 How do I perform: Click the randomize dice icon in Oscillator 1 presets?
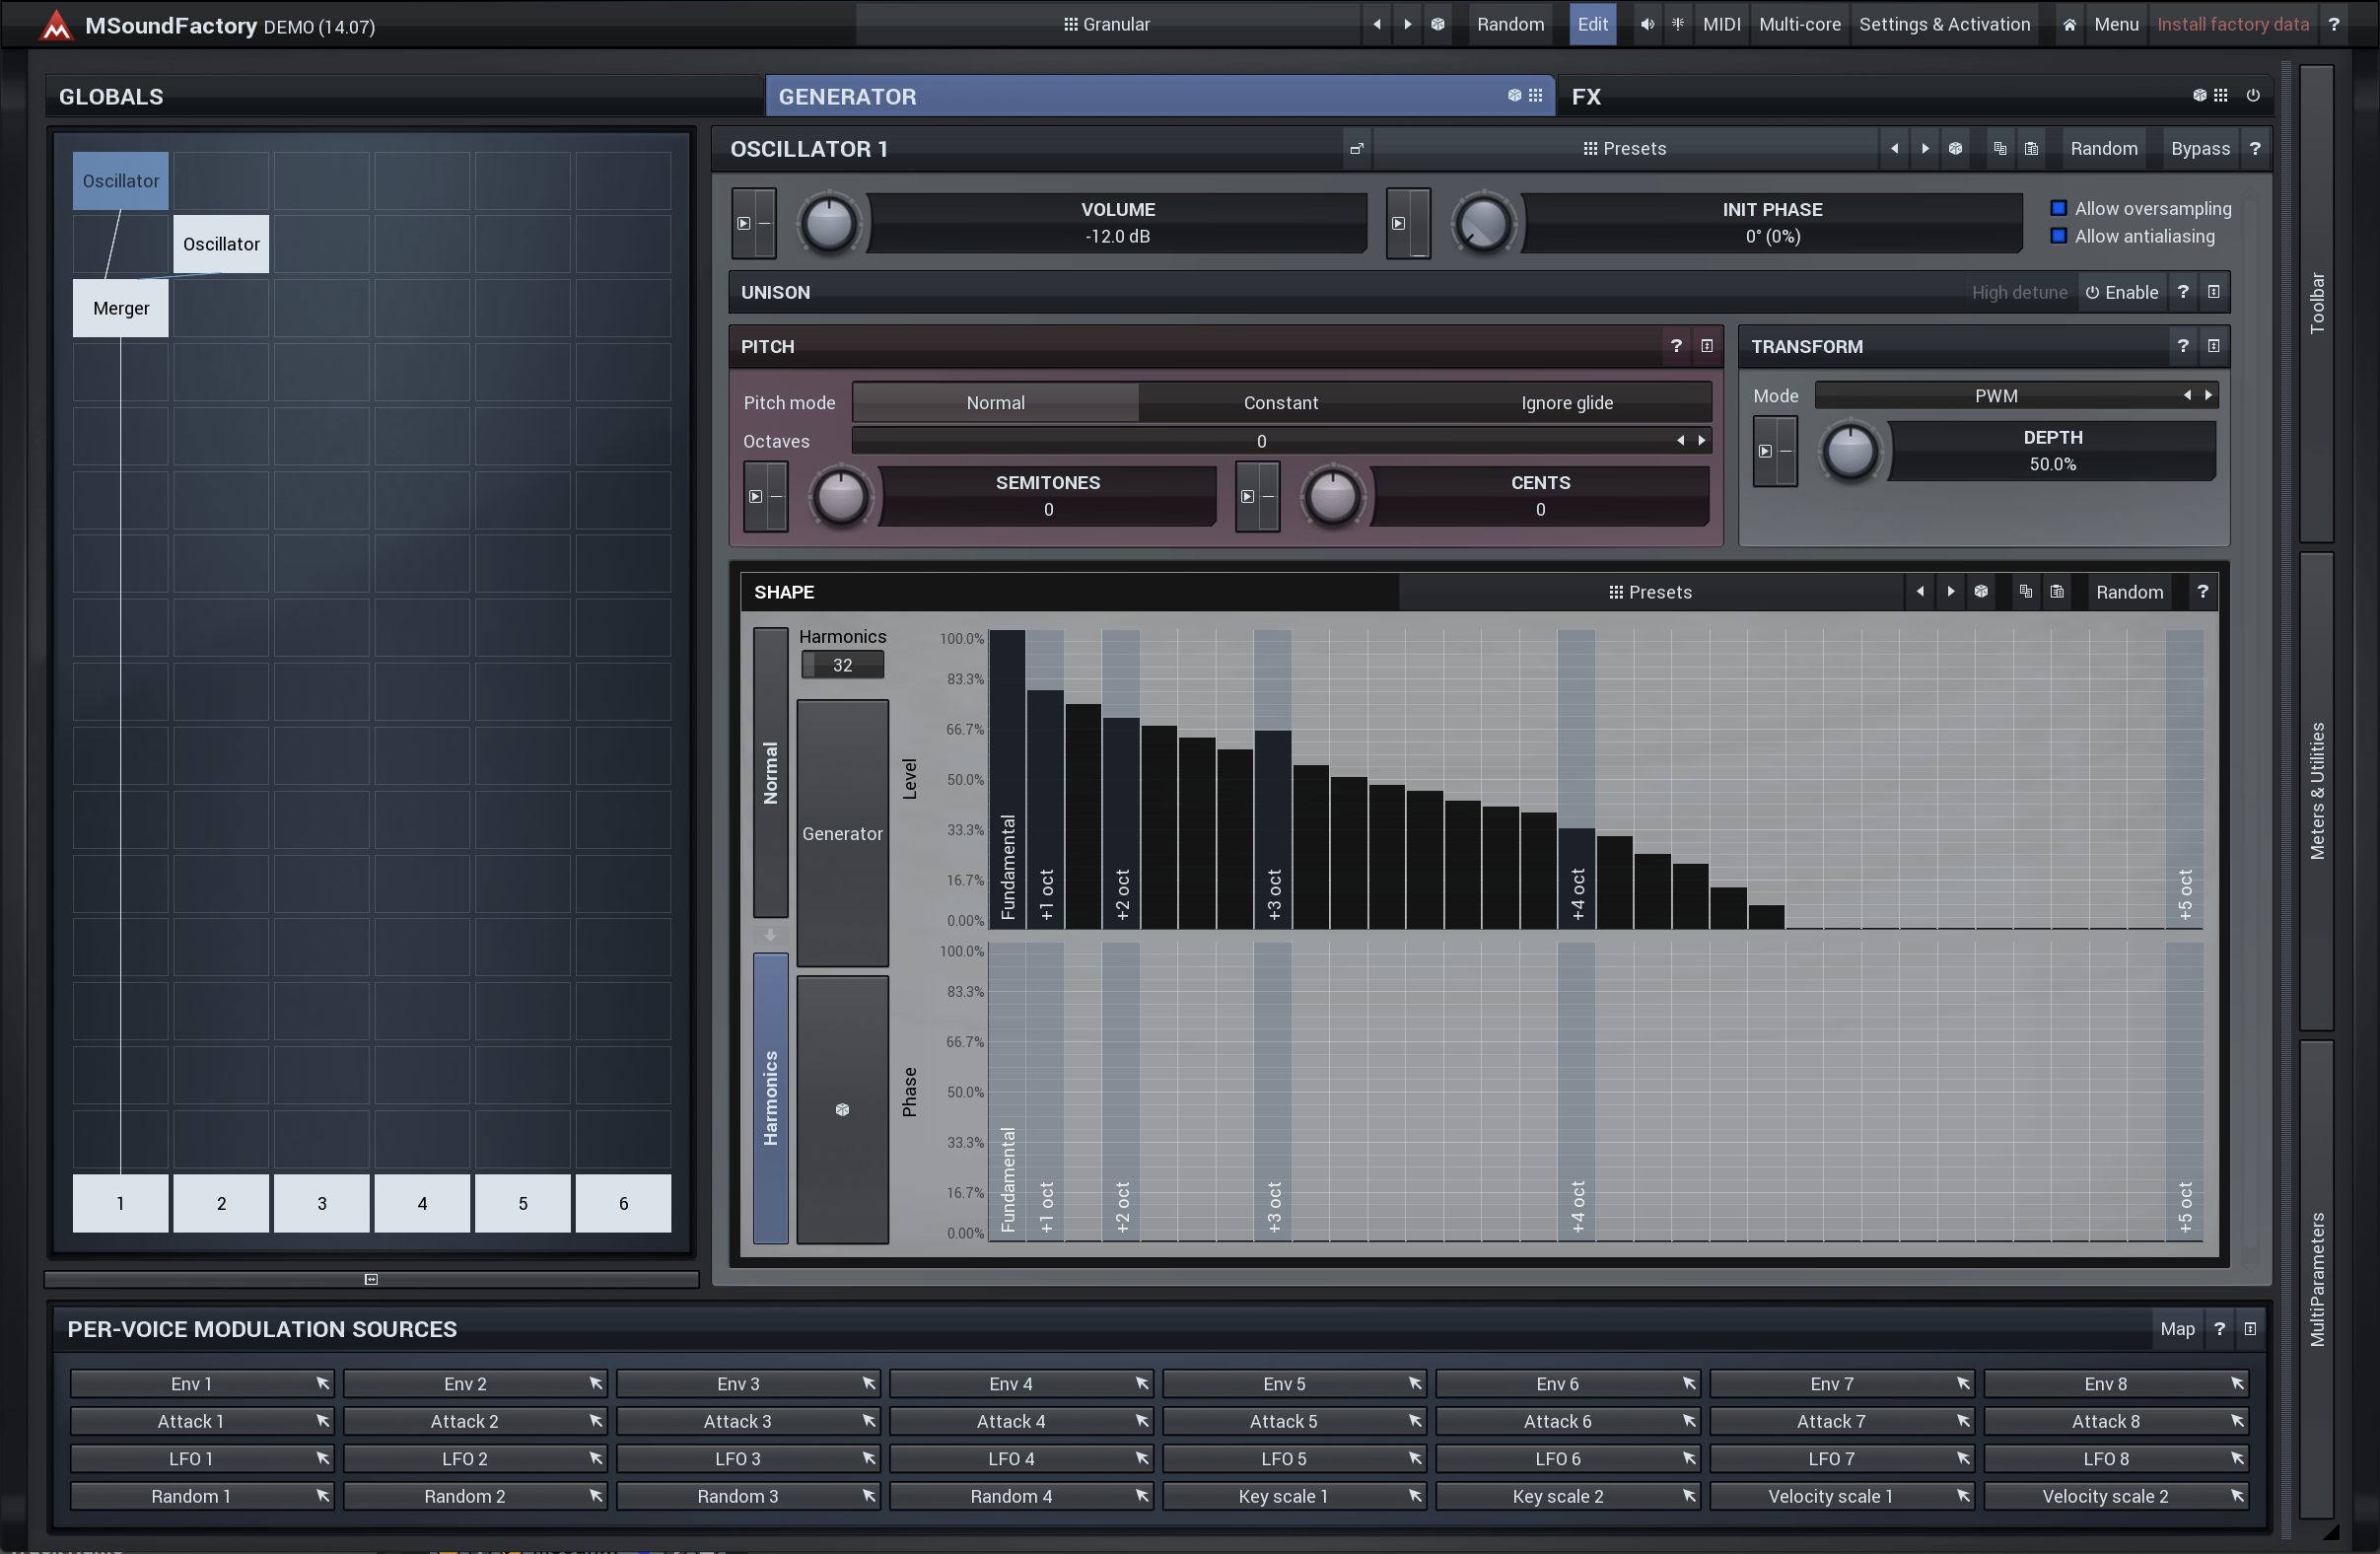click(1955, 148)
